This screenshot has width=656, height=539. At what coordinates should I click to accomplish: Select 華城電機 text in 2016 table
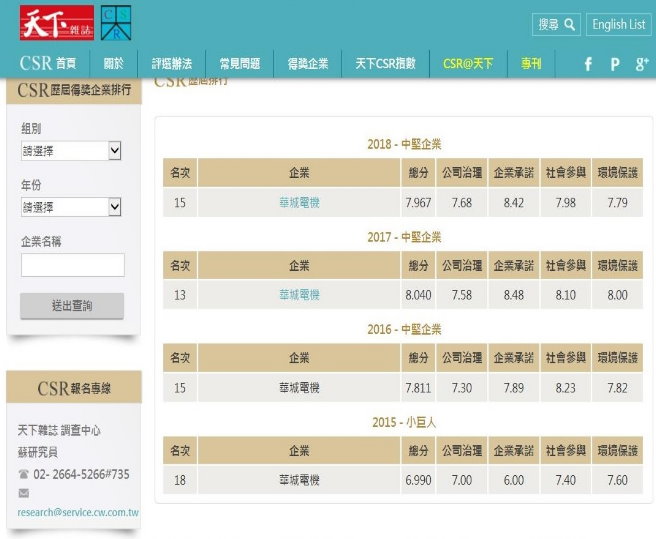coord(299,388)
